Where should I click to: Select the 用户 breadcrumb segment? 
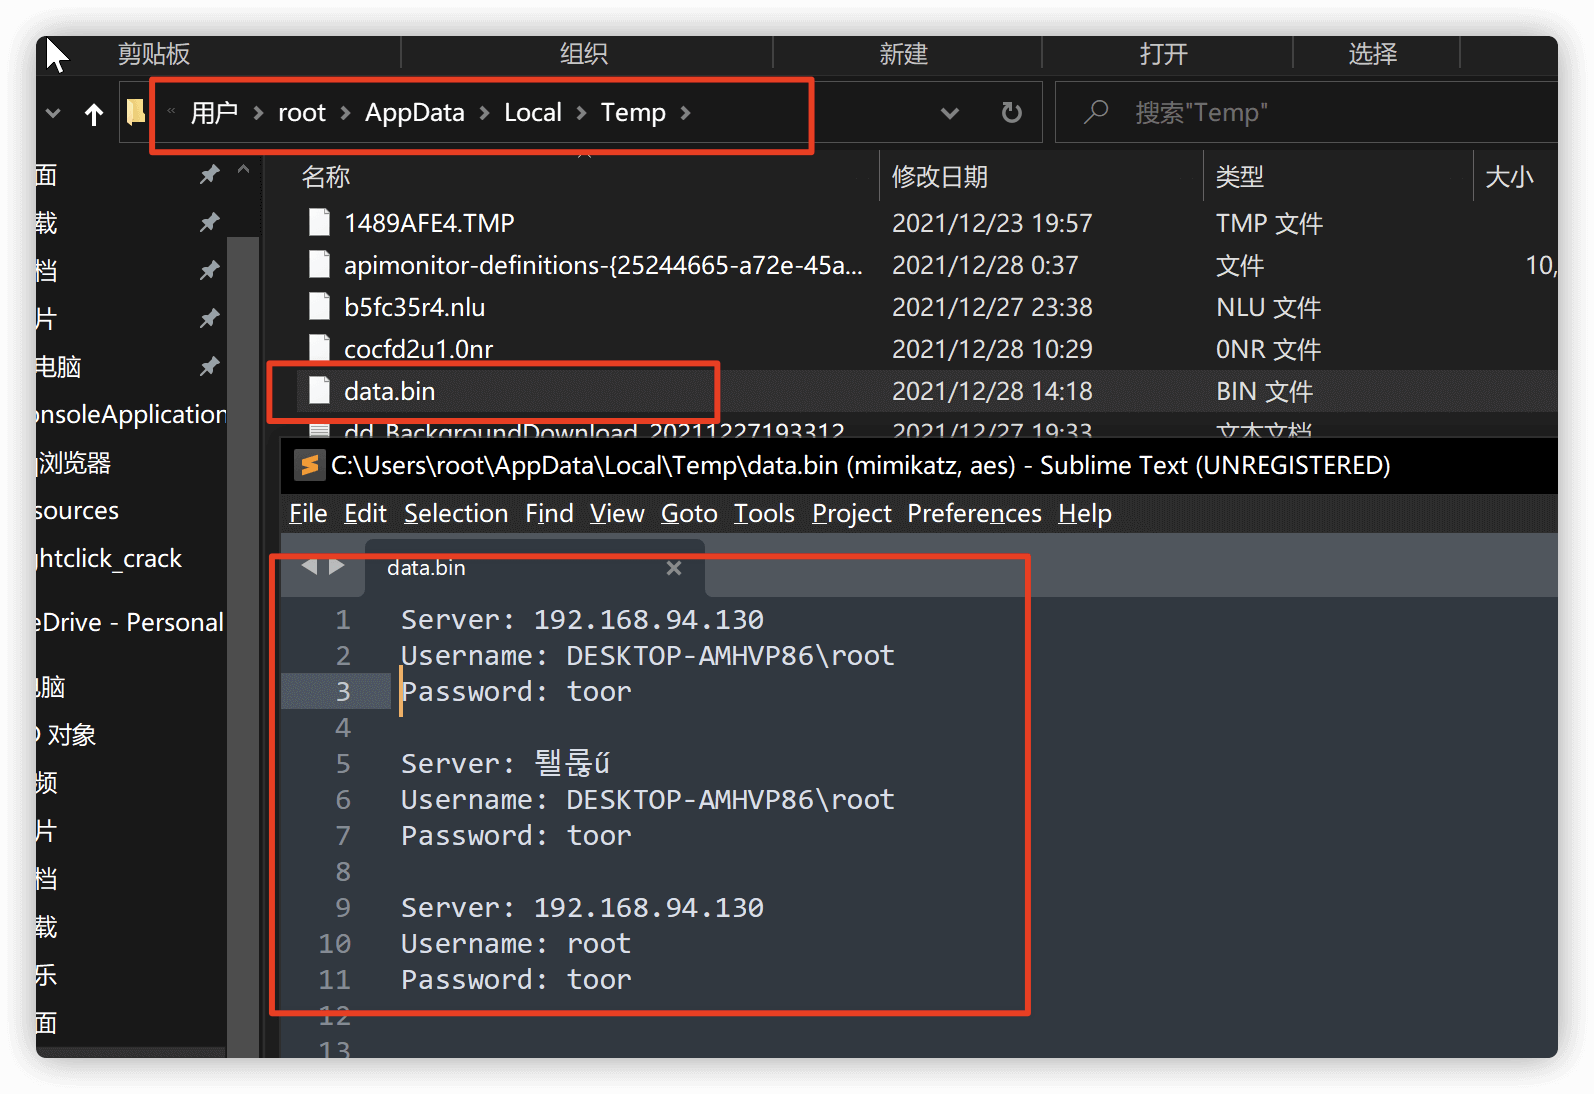coord(214,113)
